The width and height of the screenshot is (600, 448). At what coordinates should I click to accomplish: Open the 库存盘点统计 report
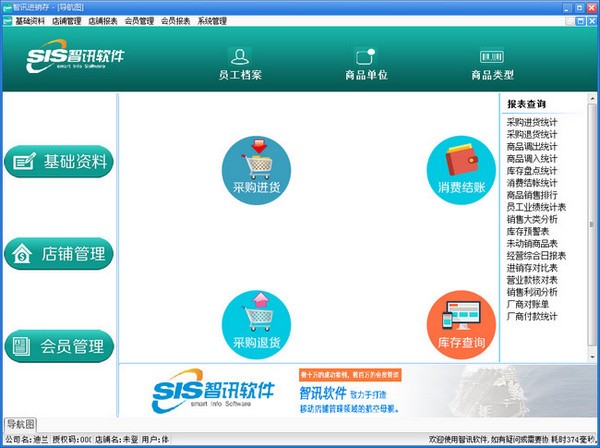pos(532,171)
